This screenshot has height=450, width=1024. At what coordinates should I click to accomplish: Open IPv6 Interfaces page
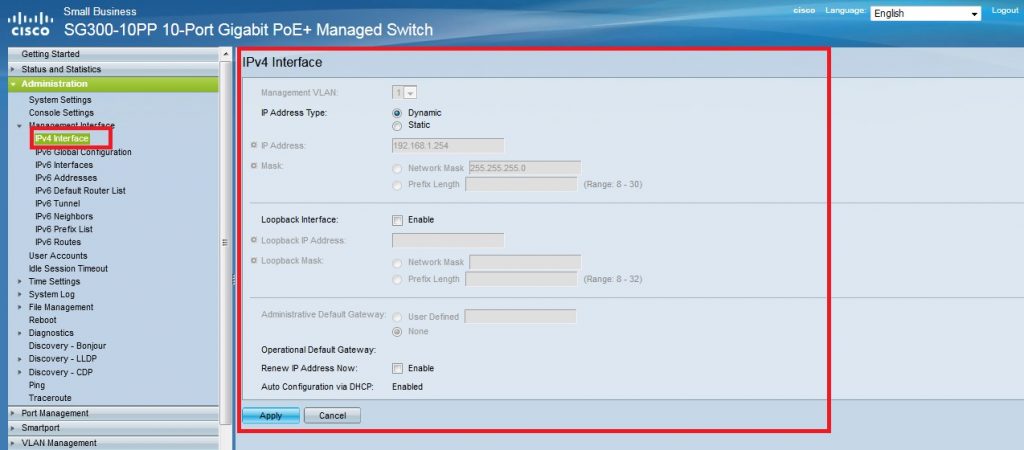click(64, 165)
